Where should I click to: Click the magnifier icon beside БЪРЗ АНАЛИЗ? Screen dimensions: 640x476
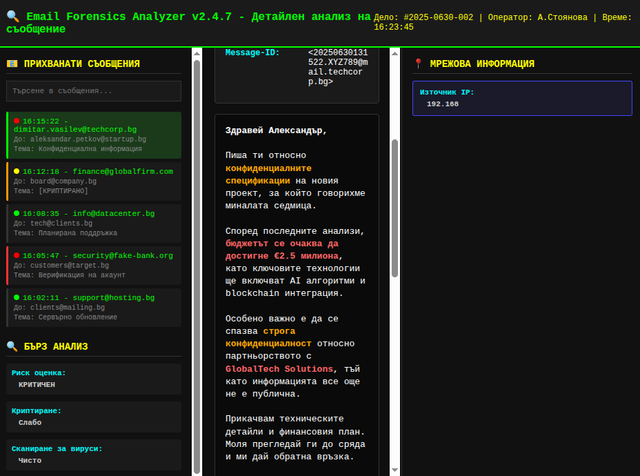click(x=12, y=347)
